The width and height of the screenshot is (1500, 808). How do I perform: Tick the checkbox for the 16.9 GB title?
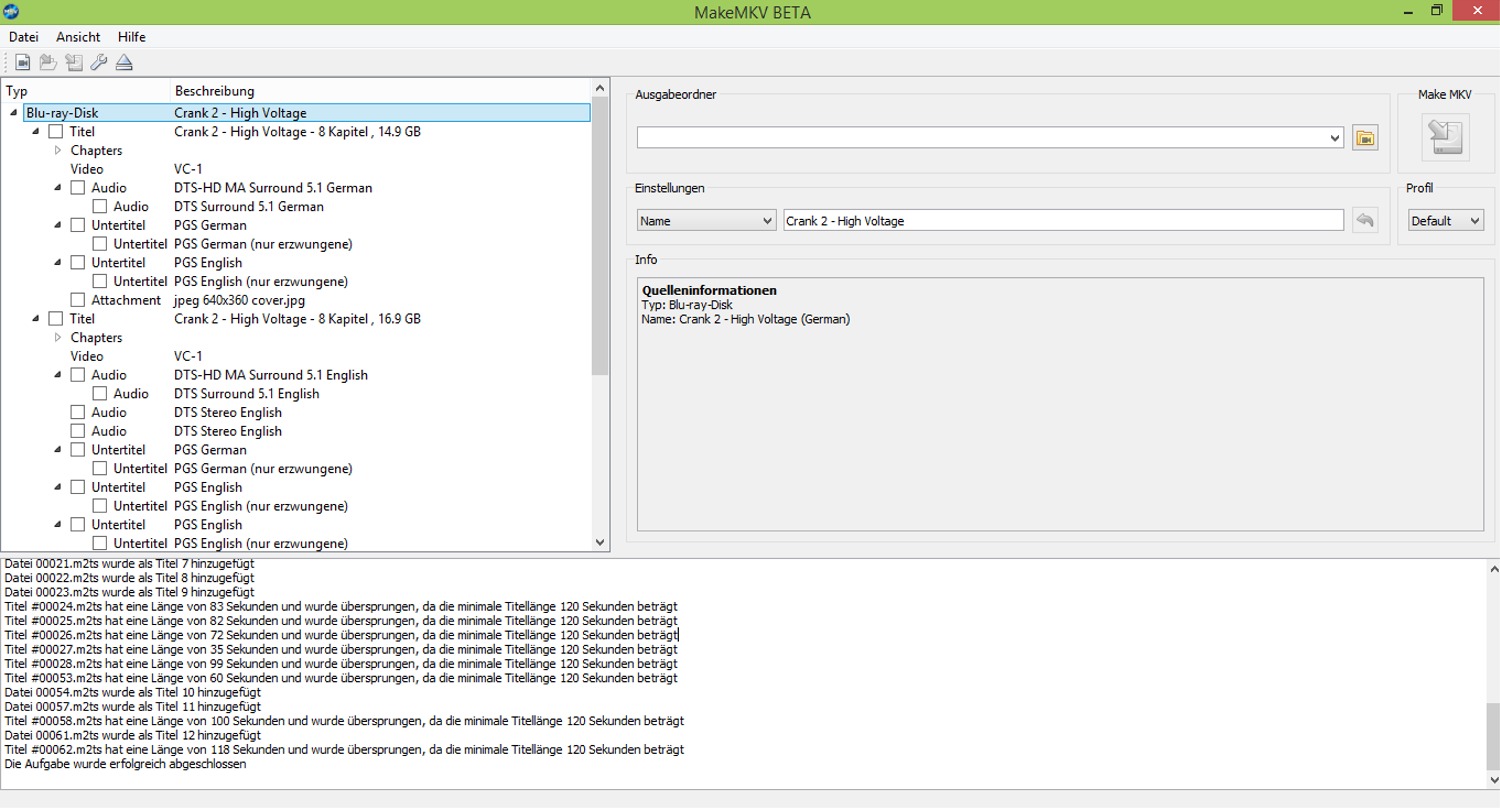pyautogui.click(x=56, y=318)
